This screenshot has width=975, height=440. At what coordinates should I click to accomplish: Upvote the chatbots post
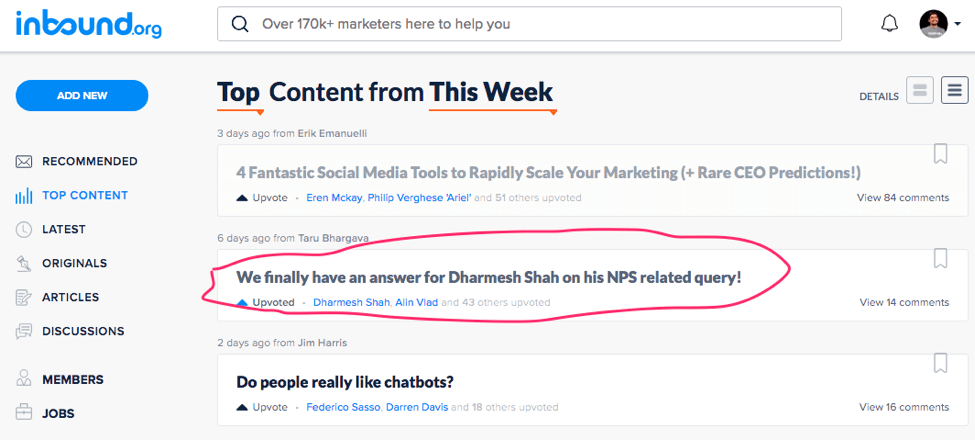tap(263, 407)
